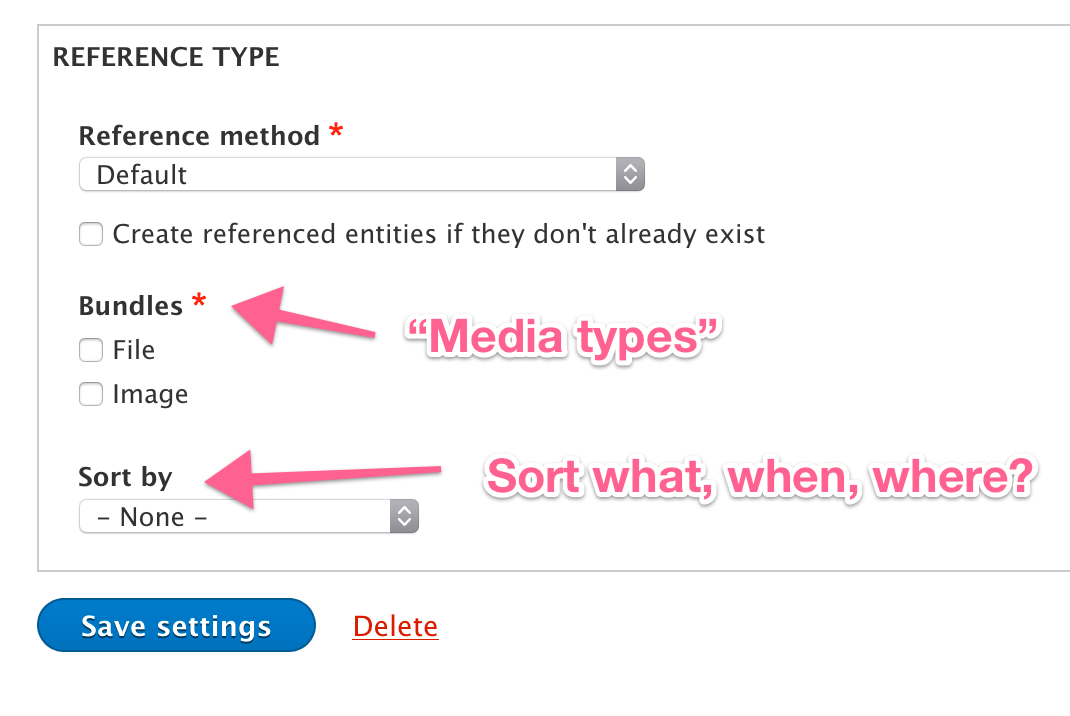Click the label text "Create referenced entities if they don't already exist"

click(439, 234)
